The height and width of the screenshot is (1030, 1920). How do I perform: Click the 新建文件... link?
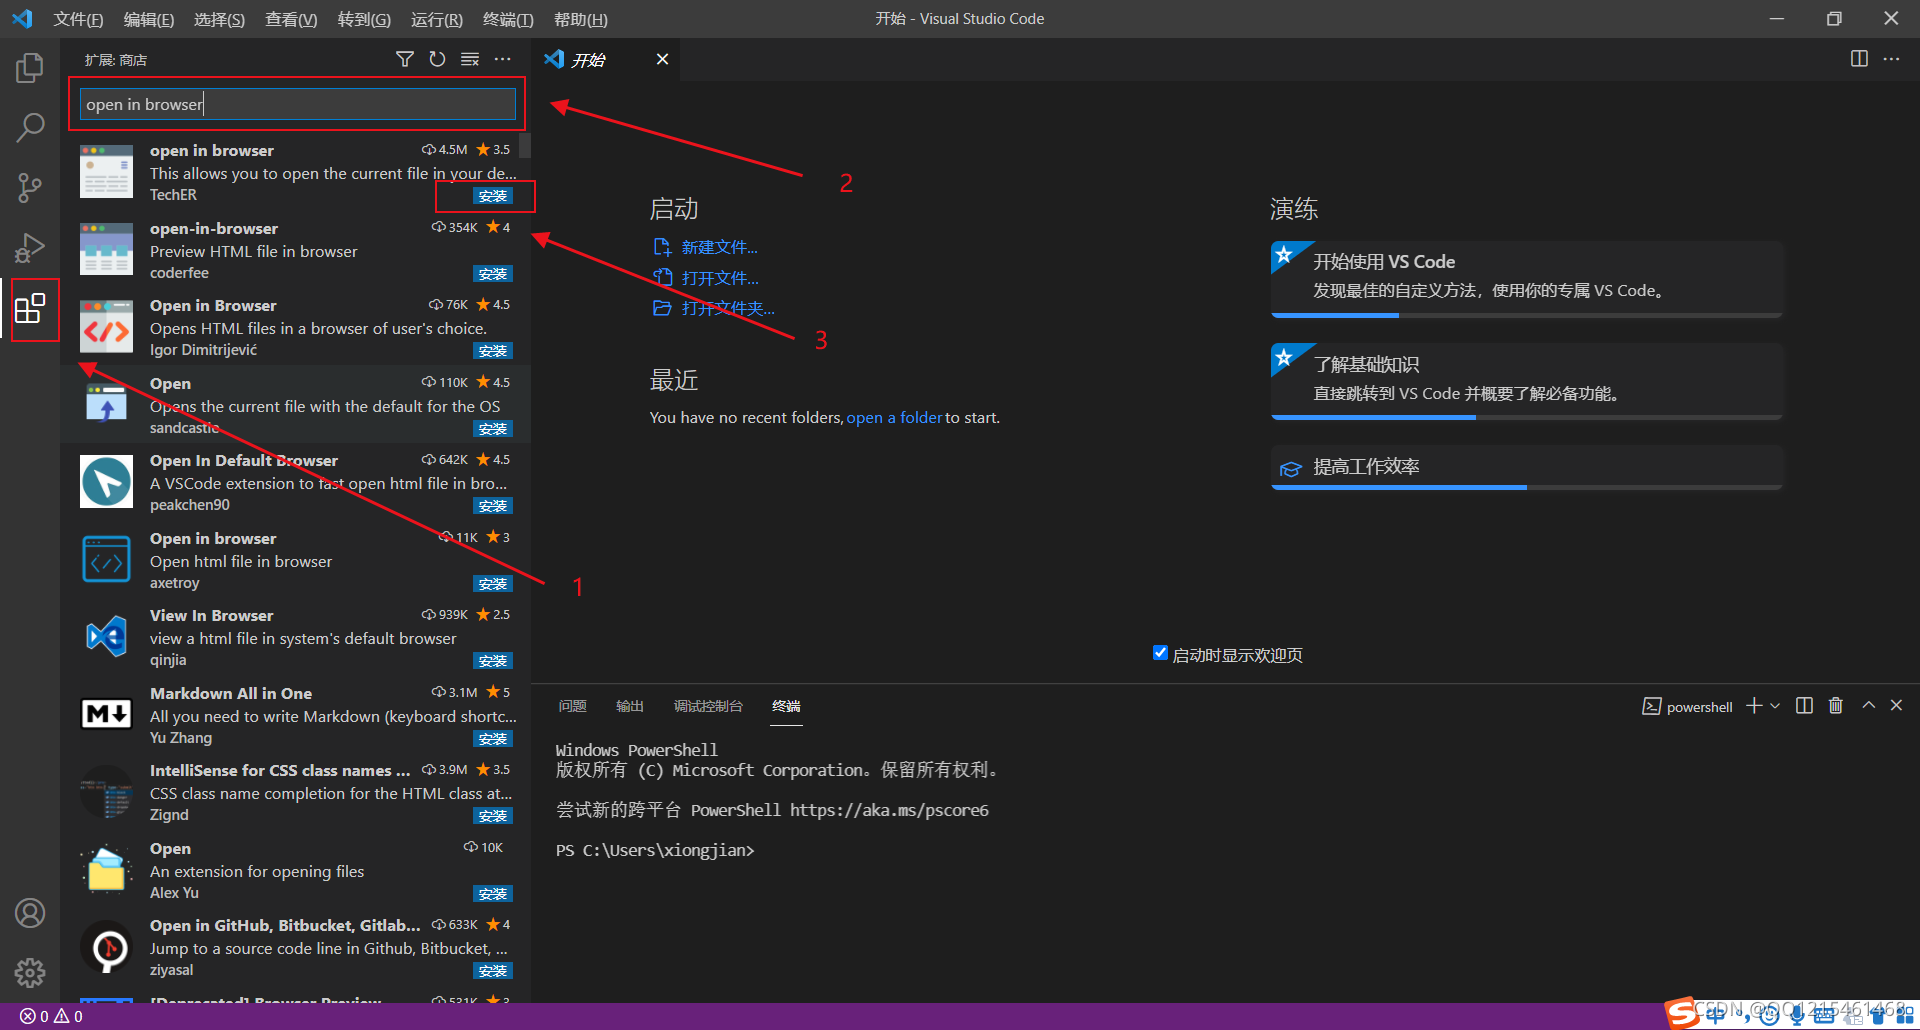(719, 247)
